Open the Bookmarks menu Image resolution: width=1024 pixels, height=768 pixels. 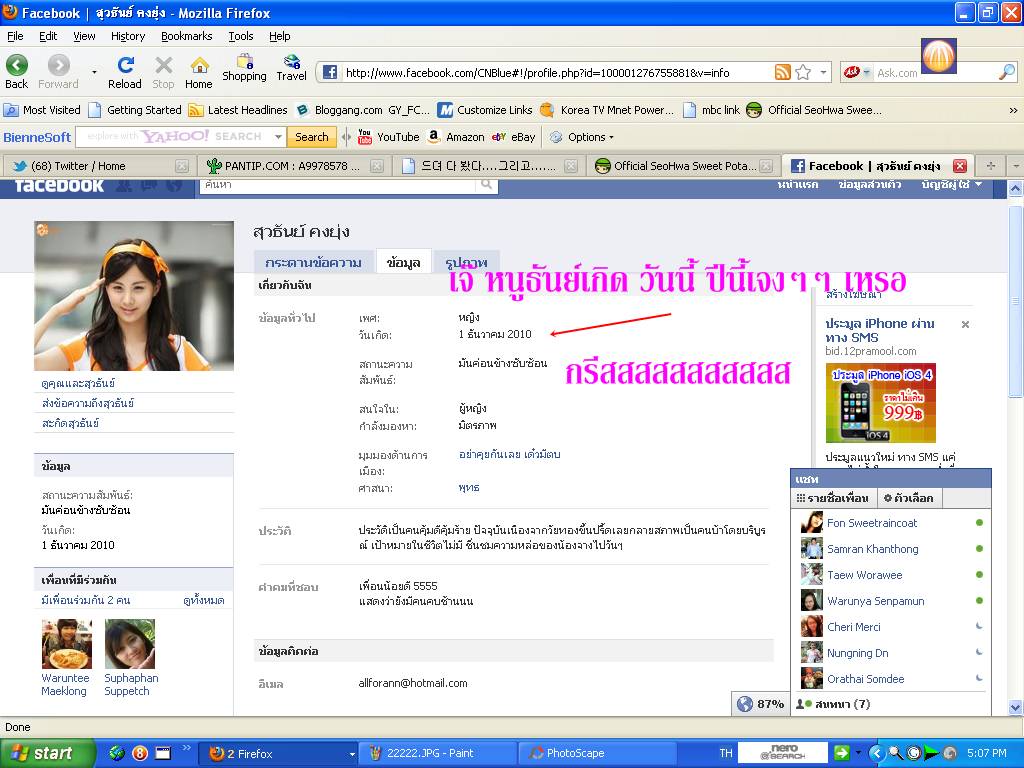(187, 36)
